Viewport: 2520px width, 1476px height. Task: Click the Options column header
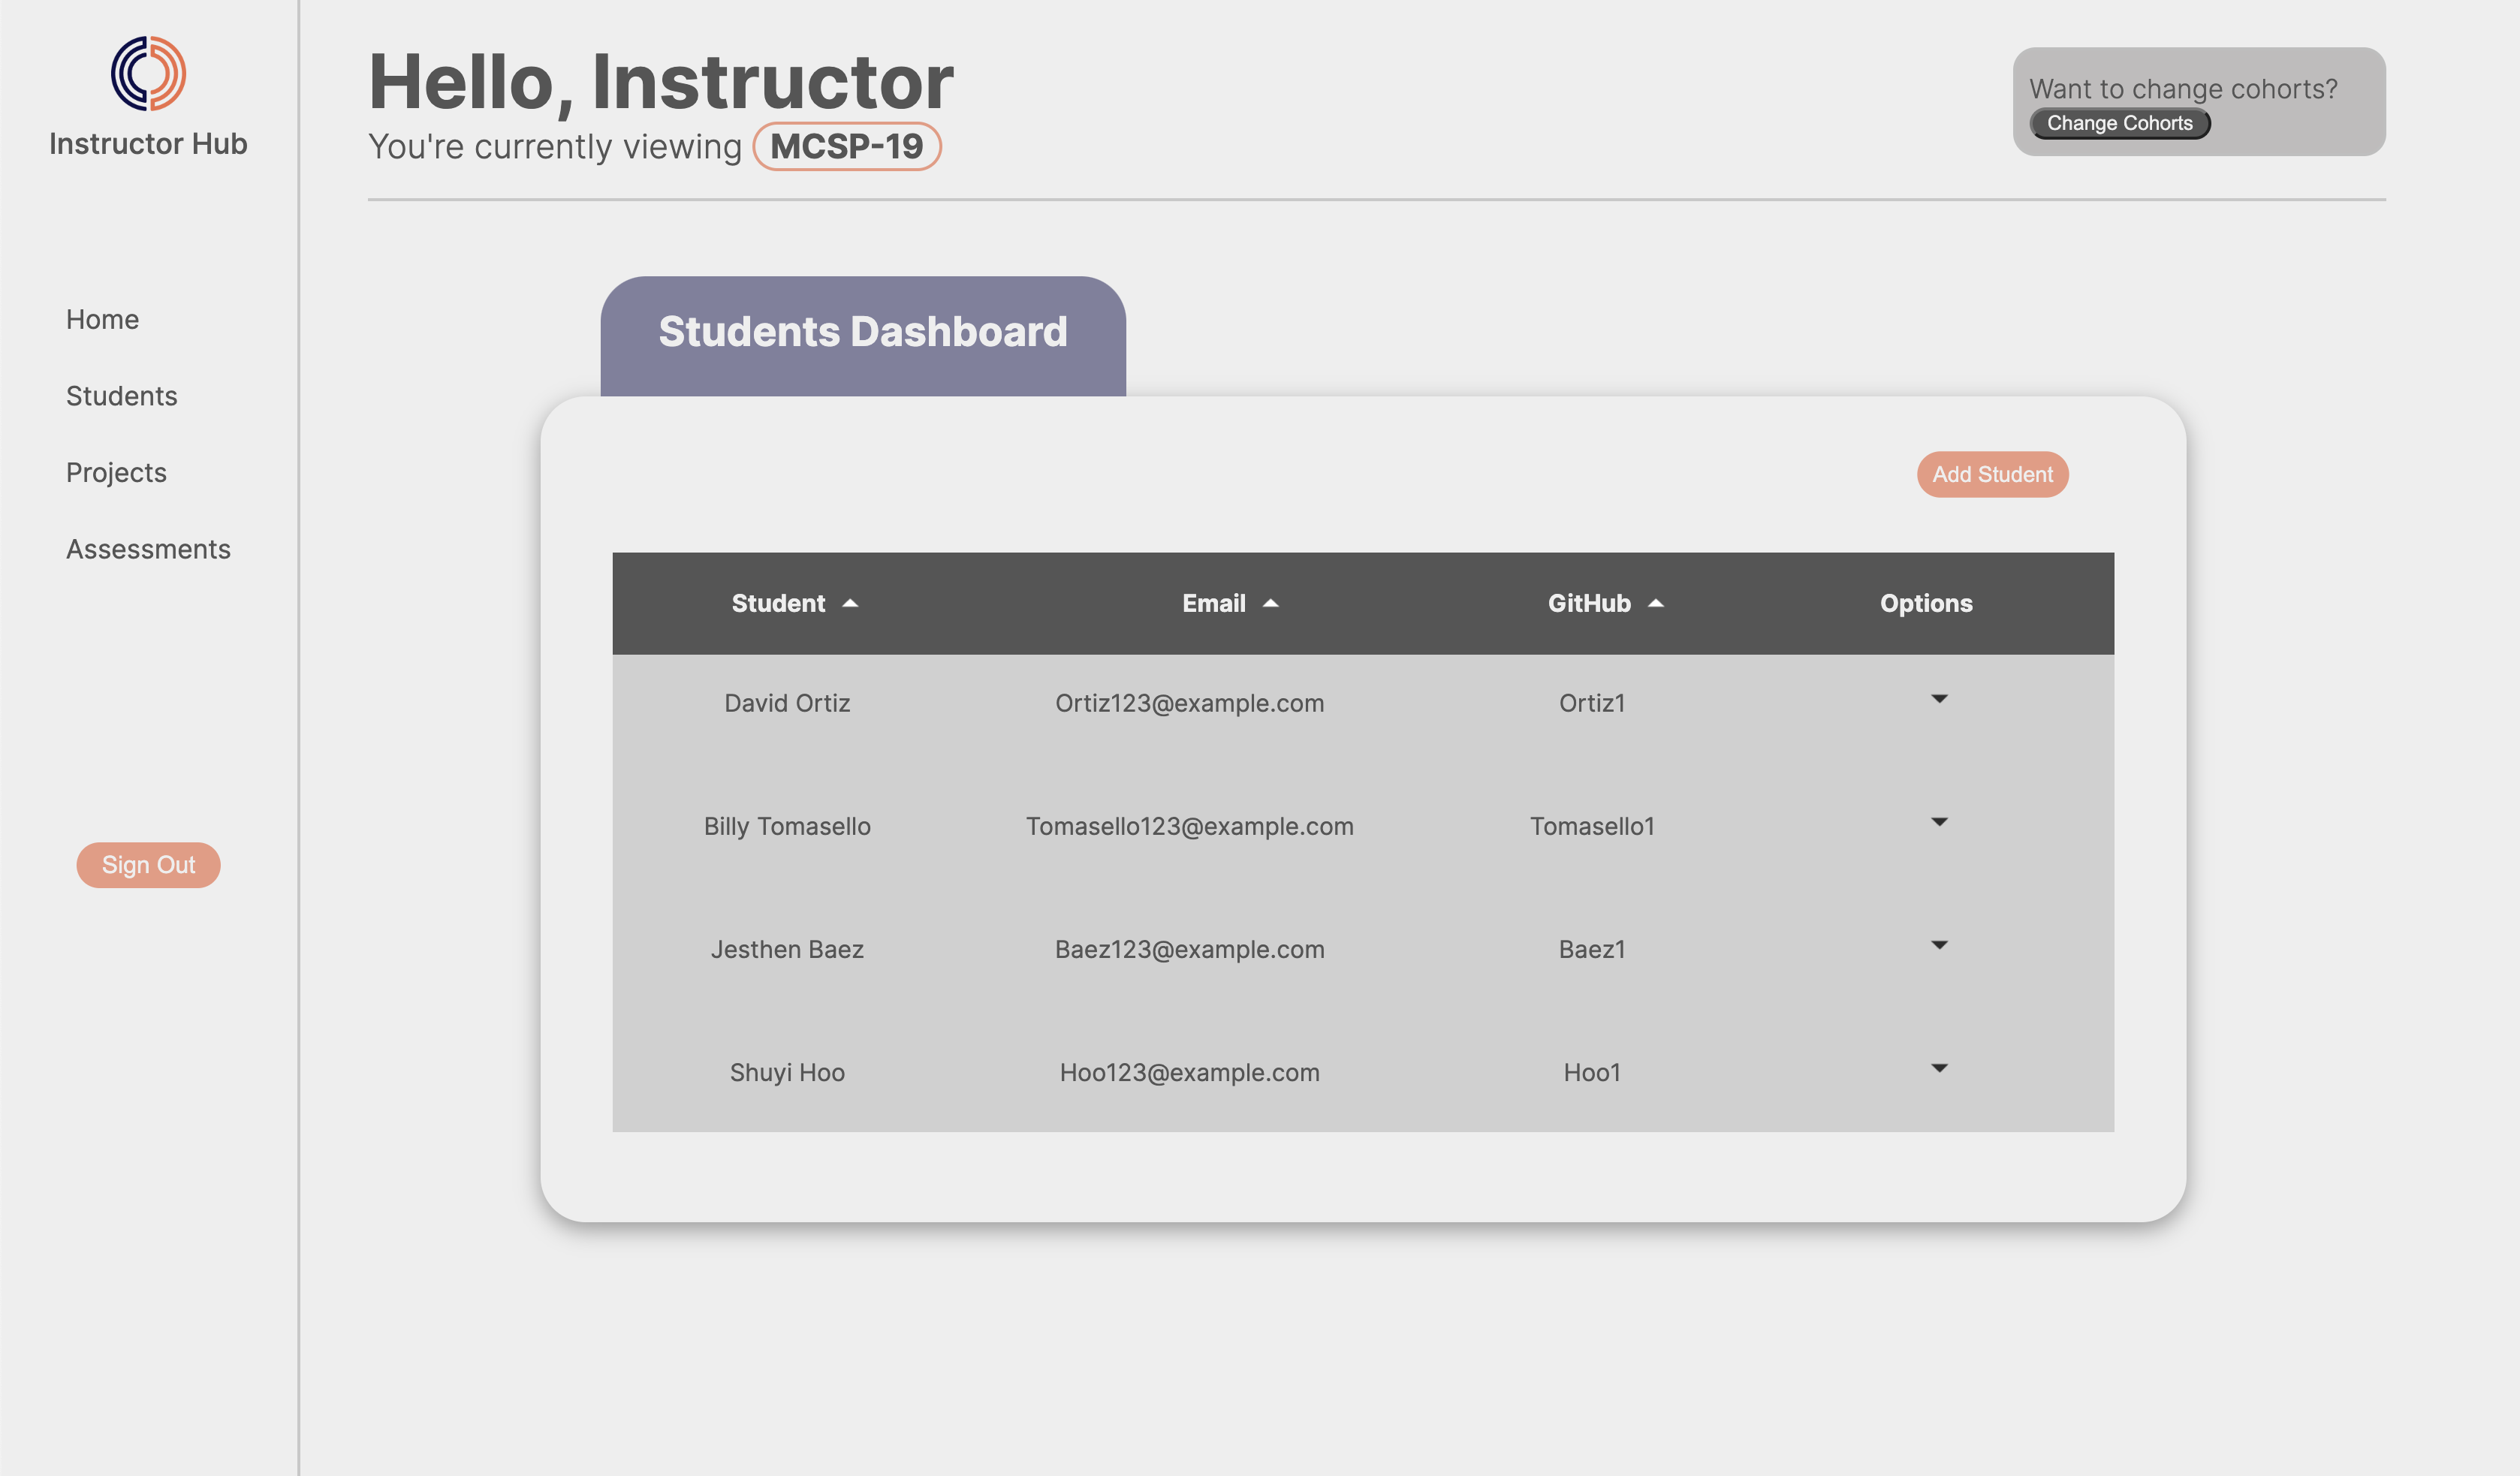(x=1926, y=603)
